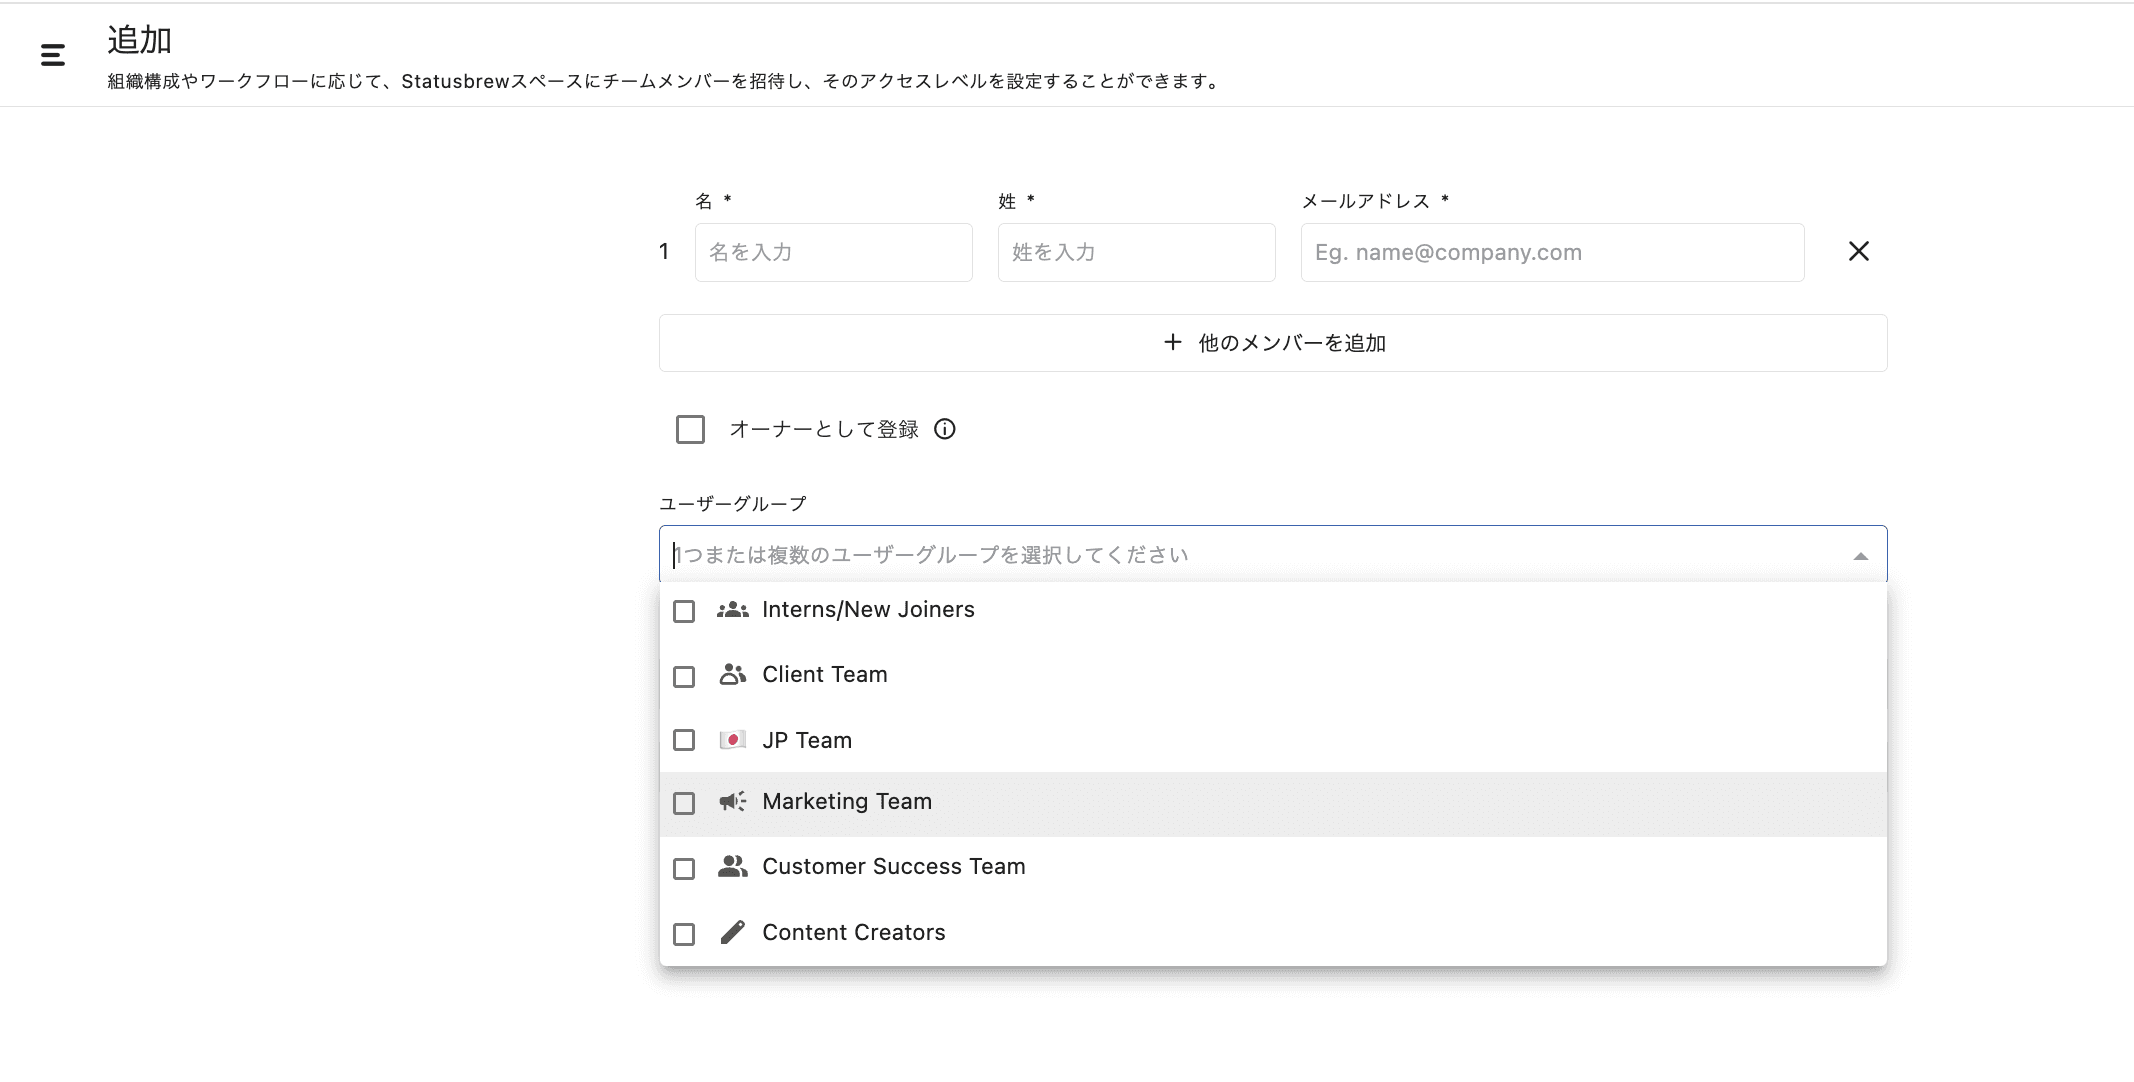
Task: Click the JP Team flag icon
Action: click(732, 740)
